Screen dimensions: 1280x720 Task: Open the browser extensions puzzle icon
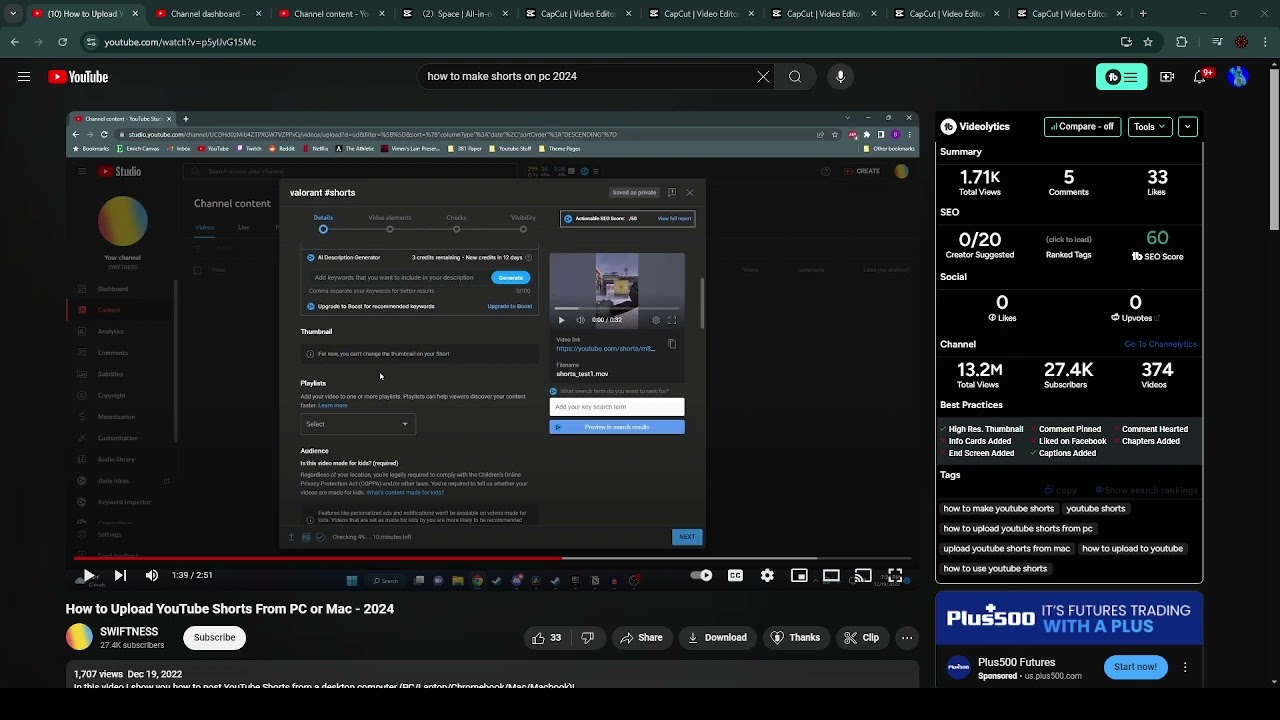pyautogui.click(x=1181, y=42)
